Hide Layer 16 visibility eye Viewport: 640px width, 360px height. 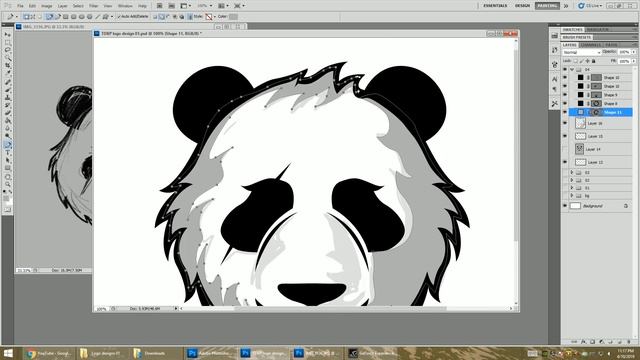click(565, 123)
